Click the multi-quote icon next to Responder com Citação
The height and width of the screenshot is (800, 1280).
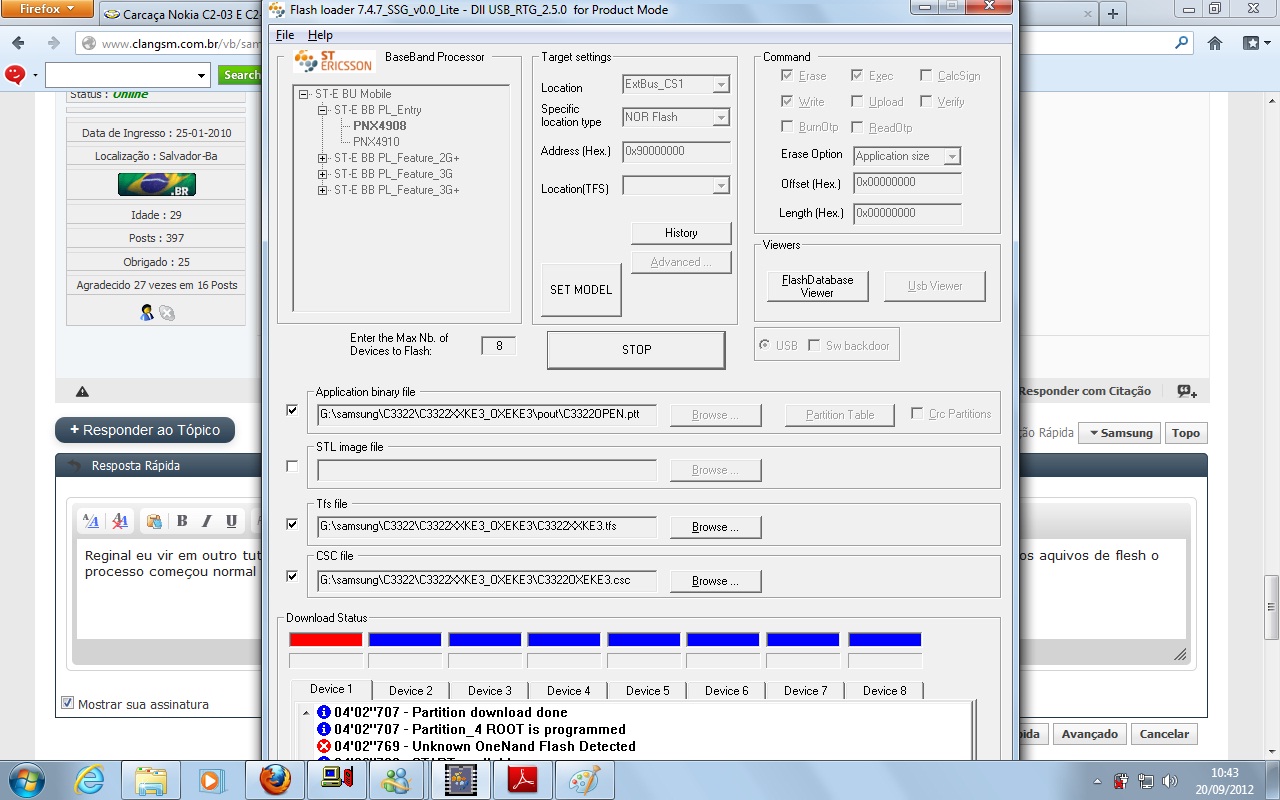click(1187, 391)
